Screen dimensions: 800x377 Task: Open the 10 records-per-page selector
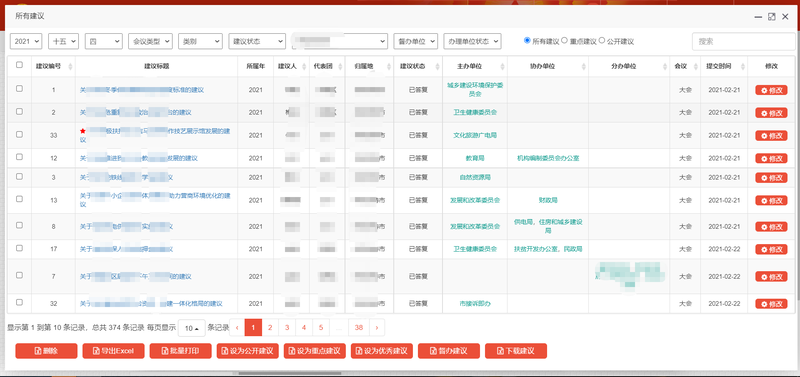click(x=192, y=328)
